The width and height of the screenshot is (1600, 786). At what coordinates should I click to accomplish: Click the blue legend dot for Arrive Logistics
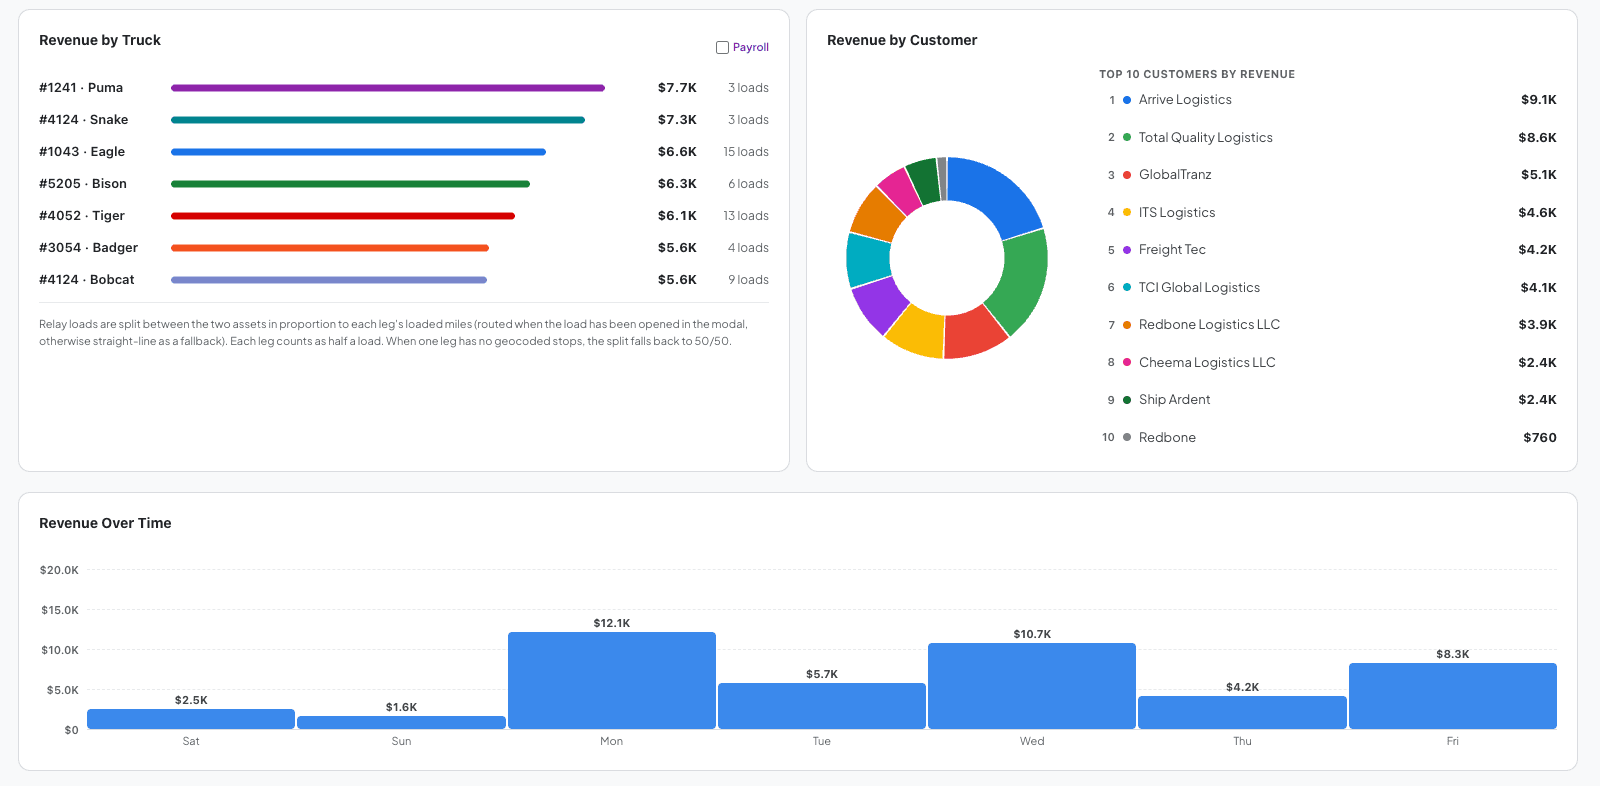pyautogui.click(x=1127, y=100)
